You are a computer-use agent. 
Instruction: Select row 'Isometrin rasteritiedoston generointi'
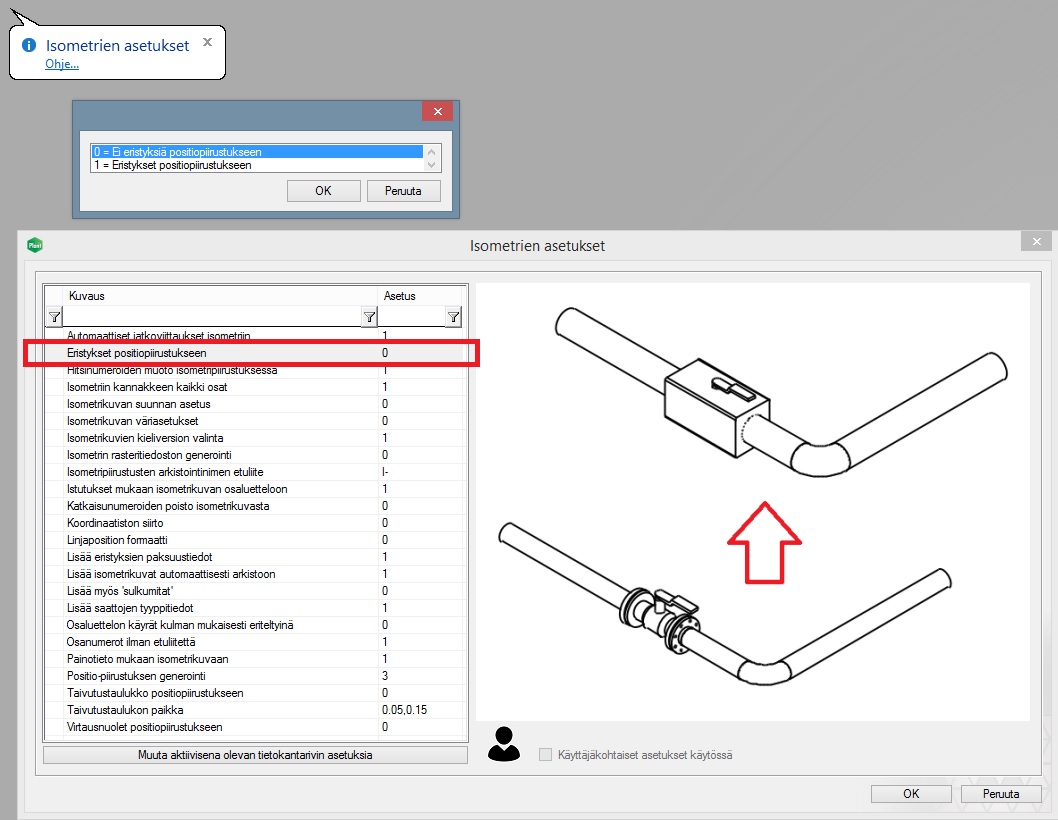click(255, 455)
